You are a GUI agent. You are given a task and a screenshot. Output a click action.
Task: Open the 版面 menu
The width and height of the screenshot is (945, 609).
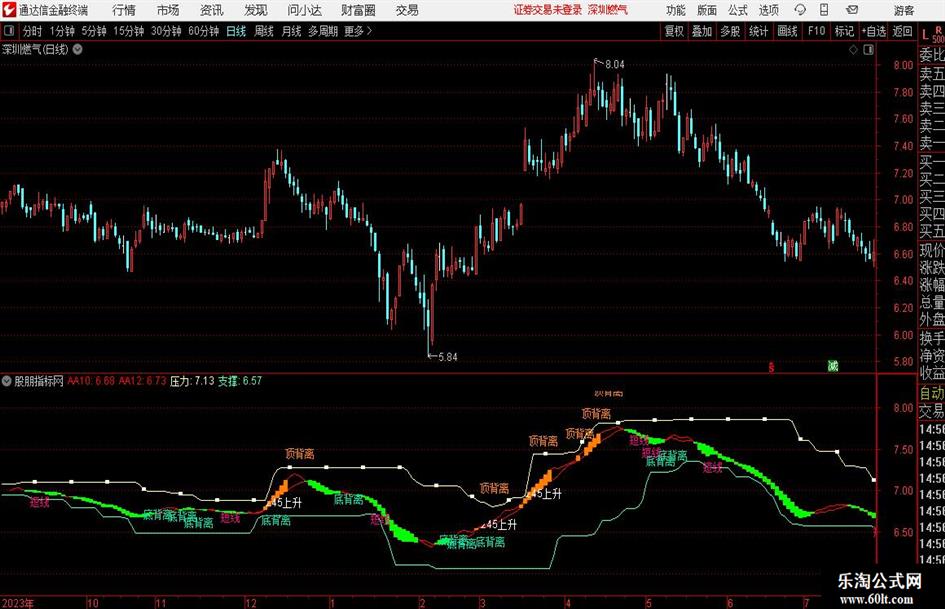[707, 10]
